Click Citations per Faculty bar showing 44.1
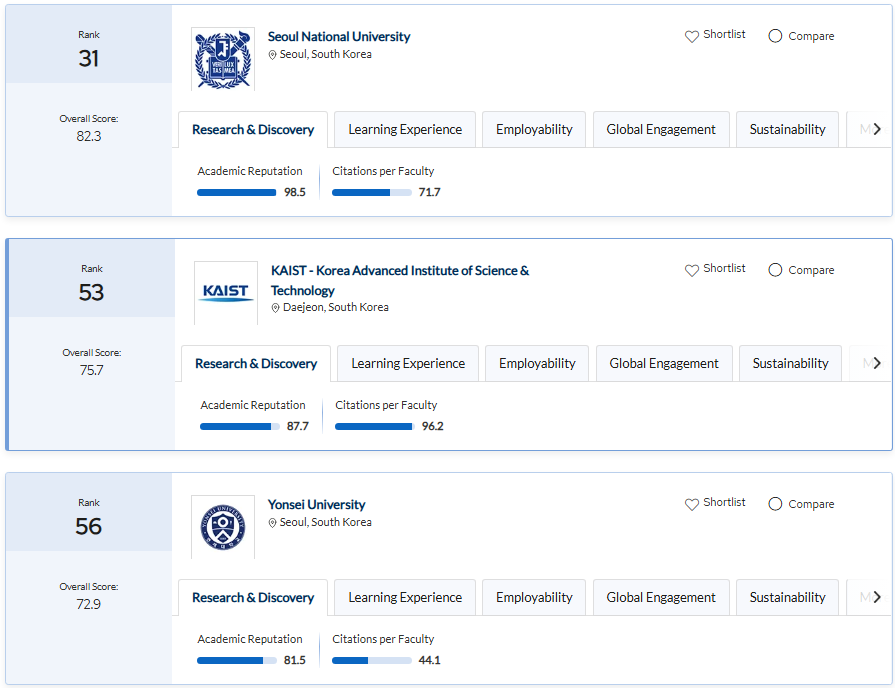Image resolution: width=895 pixels, height=688 pixels. pos(372,661)
